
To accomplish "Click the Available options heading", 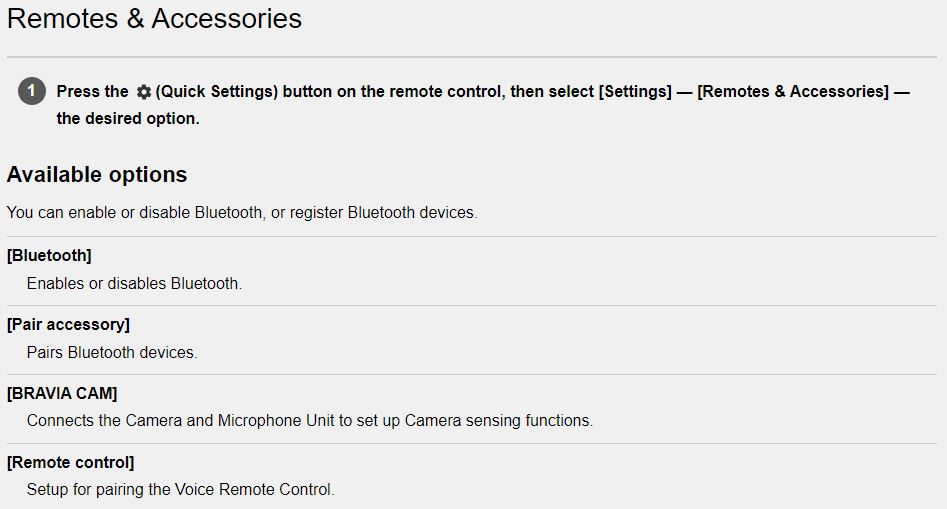I will click(x=97, y=174).
